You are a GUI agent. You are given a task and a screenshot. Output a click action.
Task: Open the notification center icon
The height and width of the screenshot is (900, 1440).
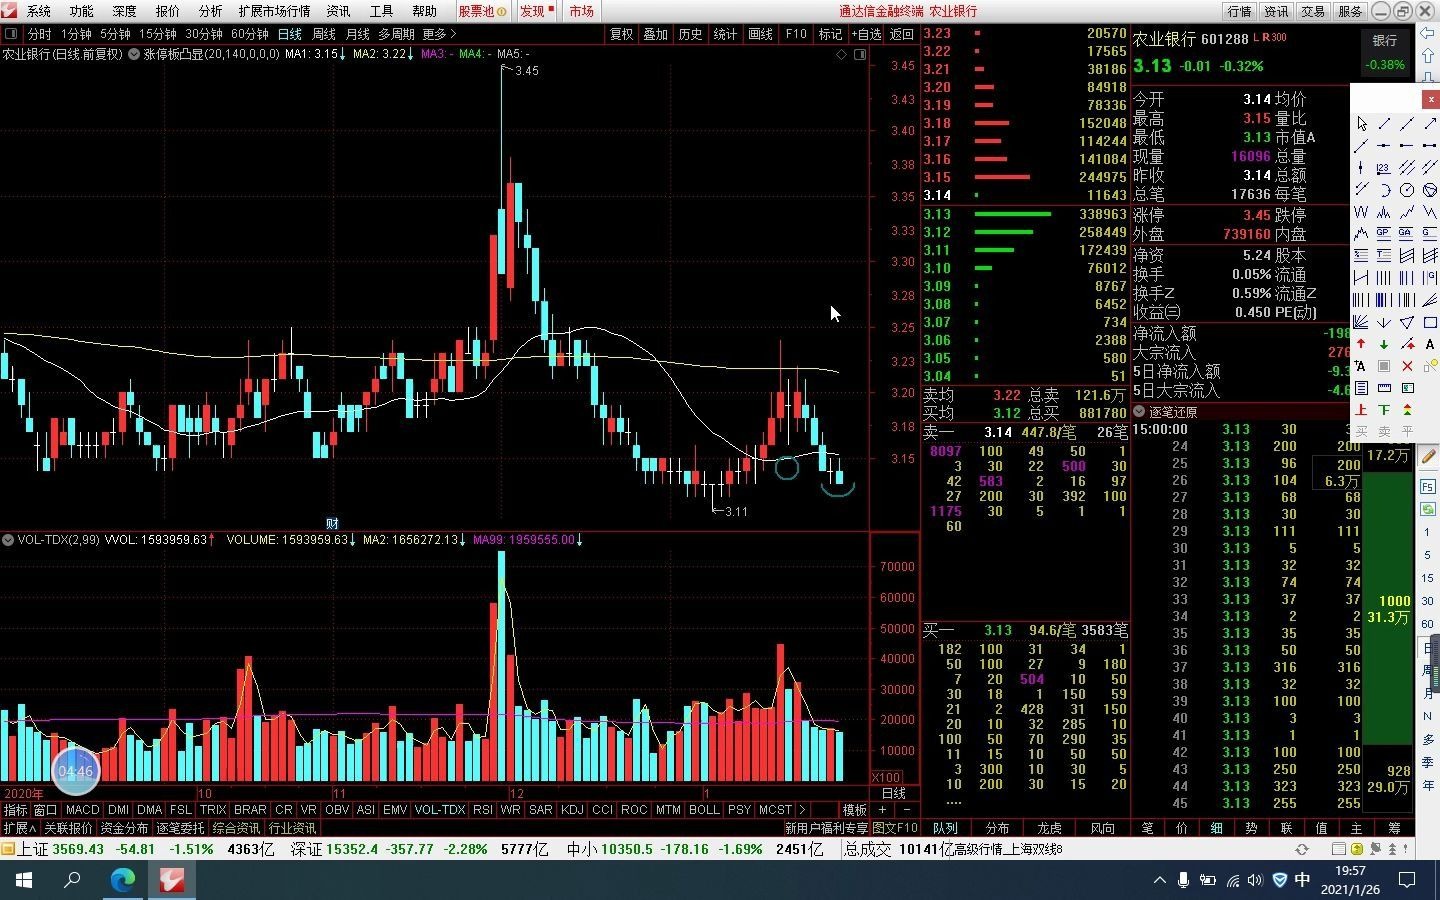click(x=1407, y=880)
